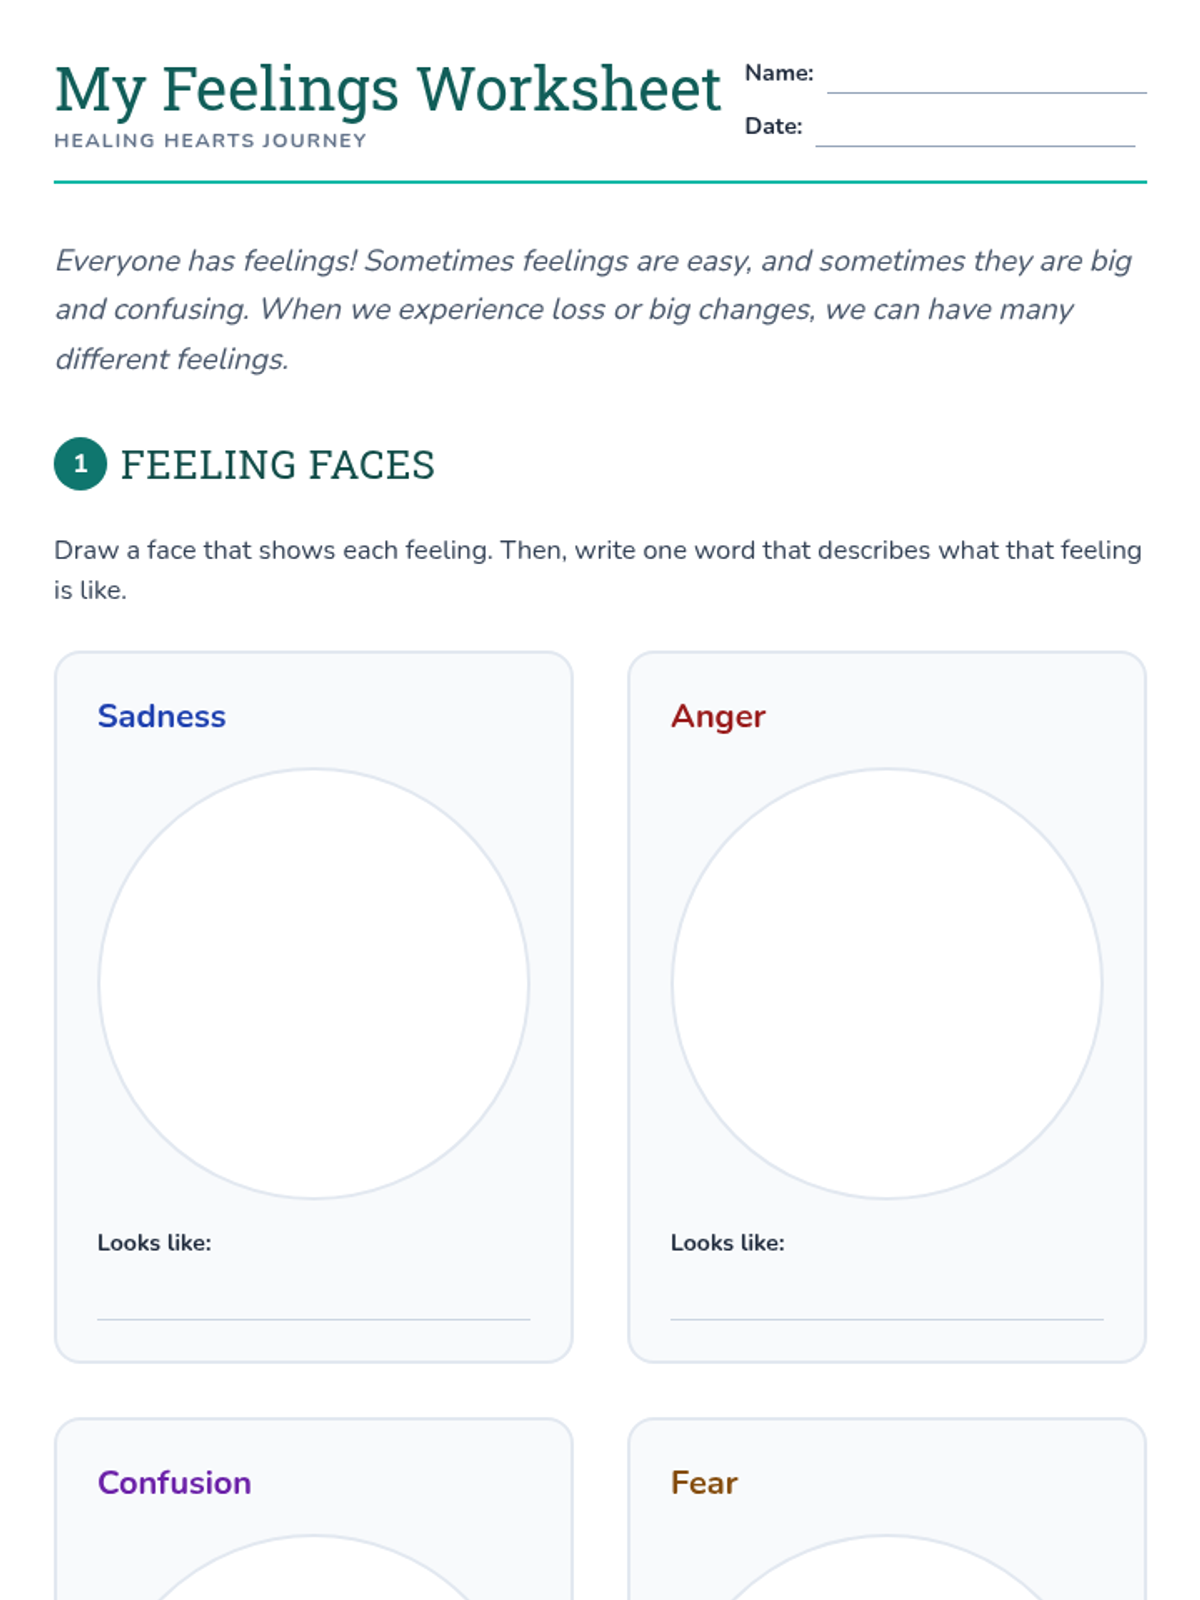
Task: Click the 'Looks like:' label under Anger
Action: 727,1243
